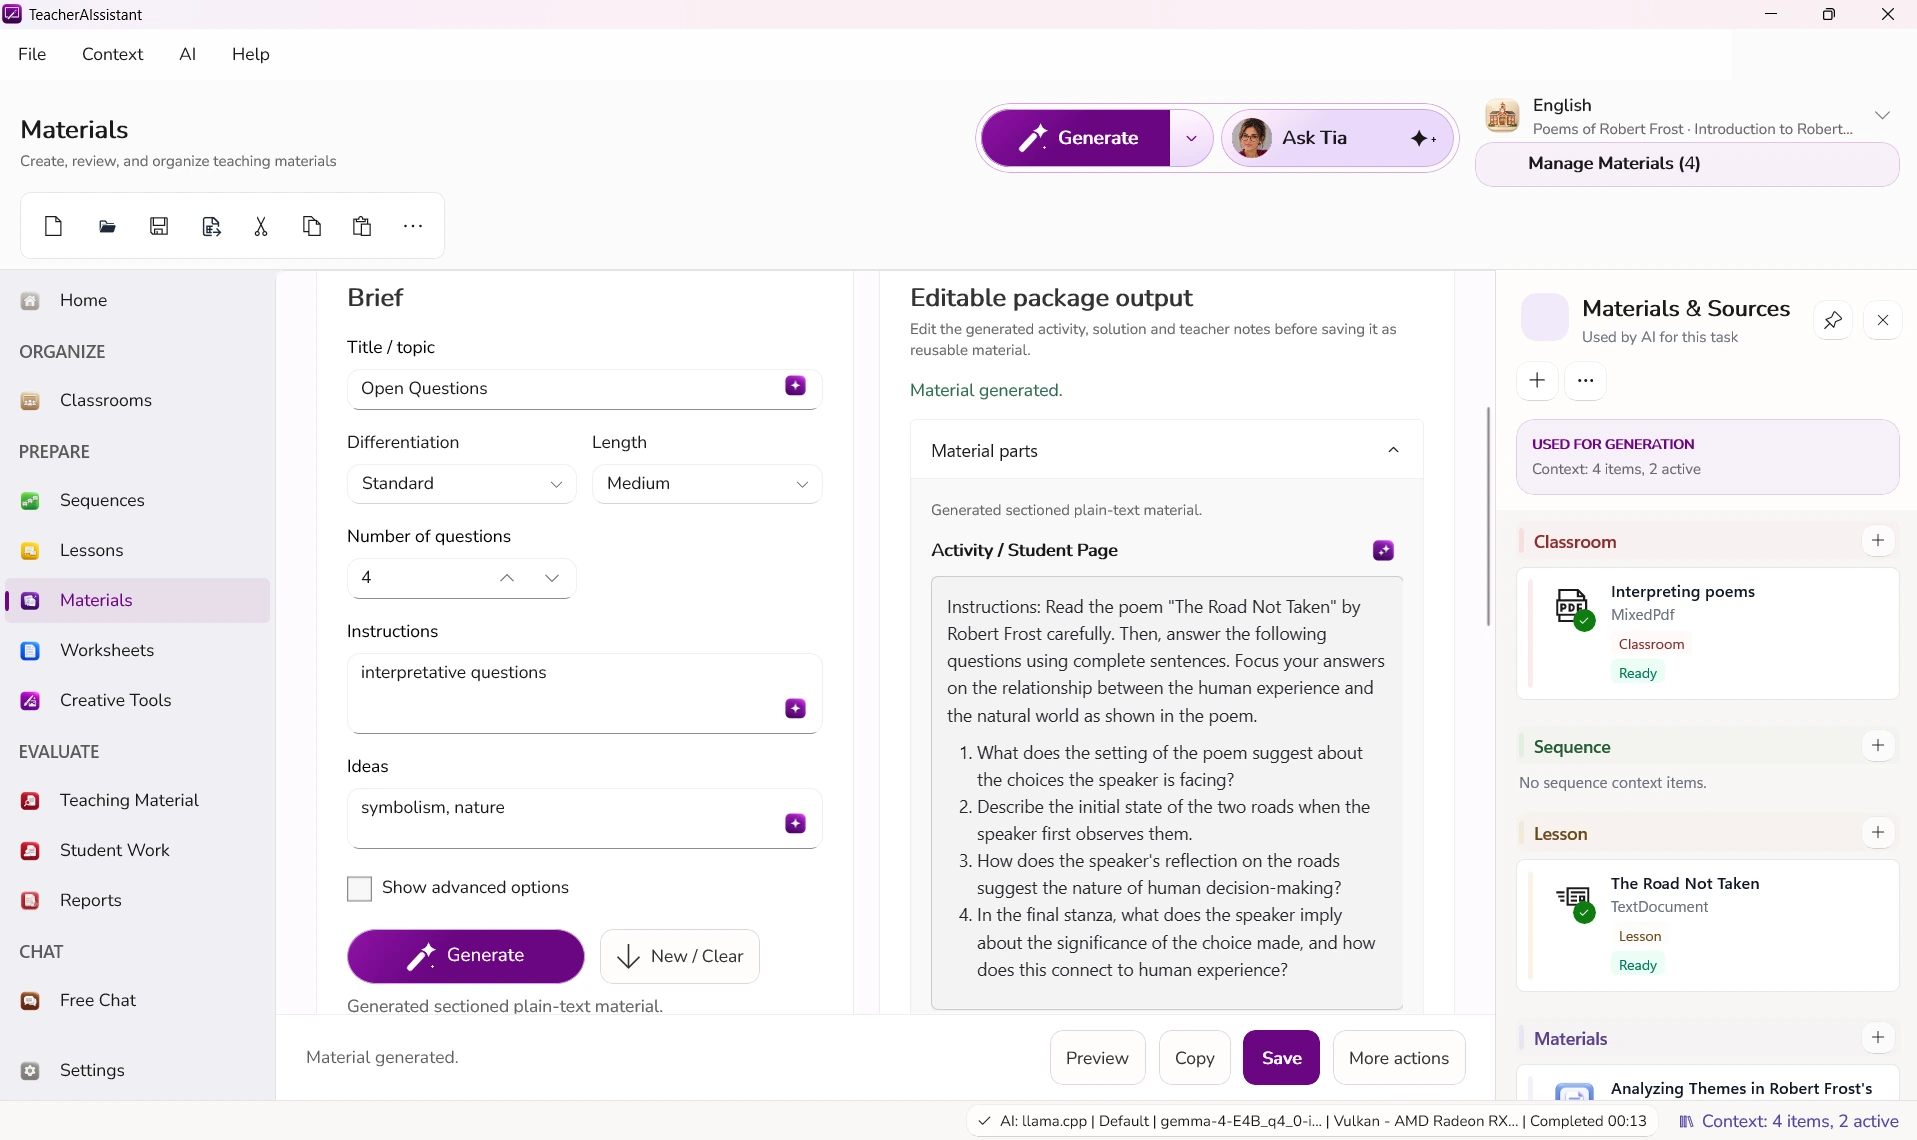This screenshot has height=1140, width=1917.
Task: Click the AI assist icon in Ideas field
Action: 795,823
